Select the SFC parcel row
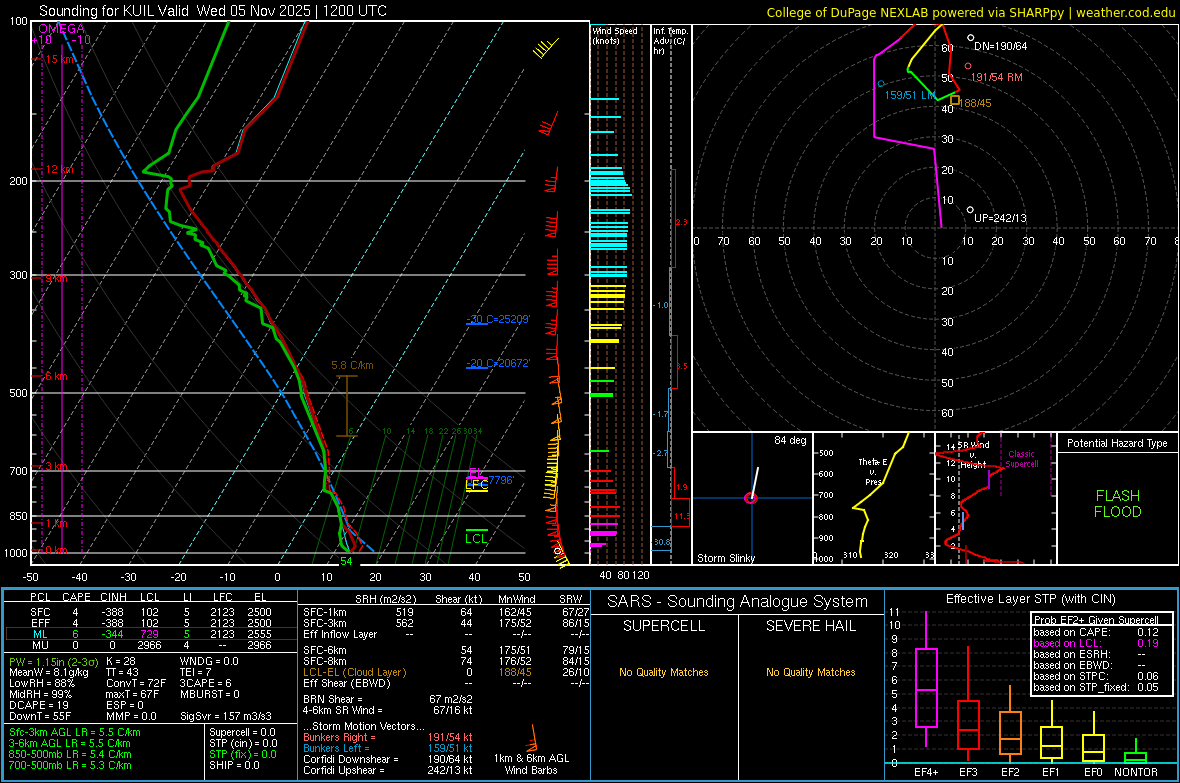This screenshot has width=1180, height=783. 150,610
